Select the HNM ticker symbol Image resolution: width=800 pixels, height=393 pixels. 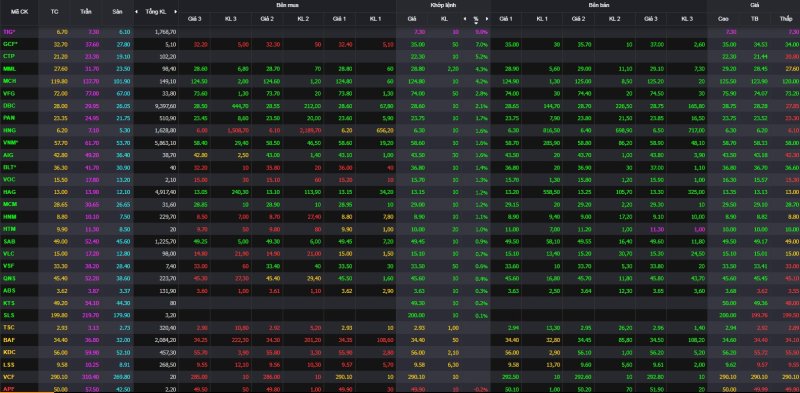tap(9, 216)
